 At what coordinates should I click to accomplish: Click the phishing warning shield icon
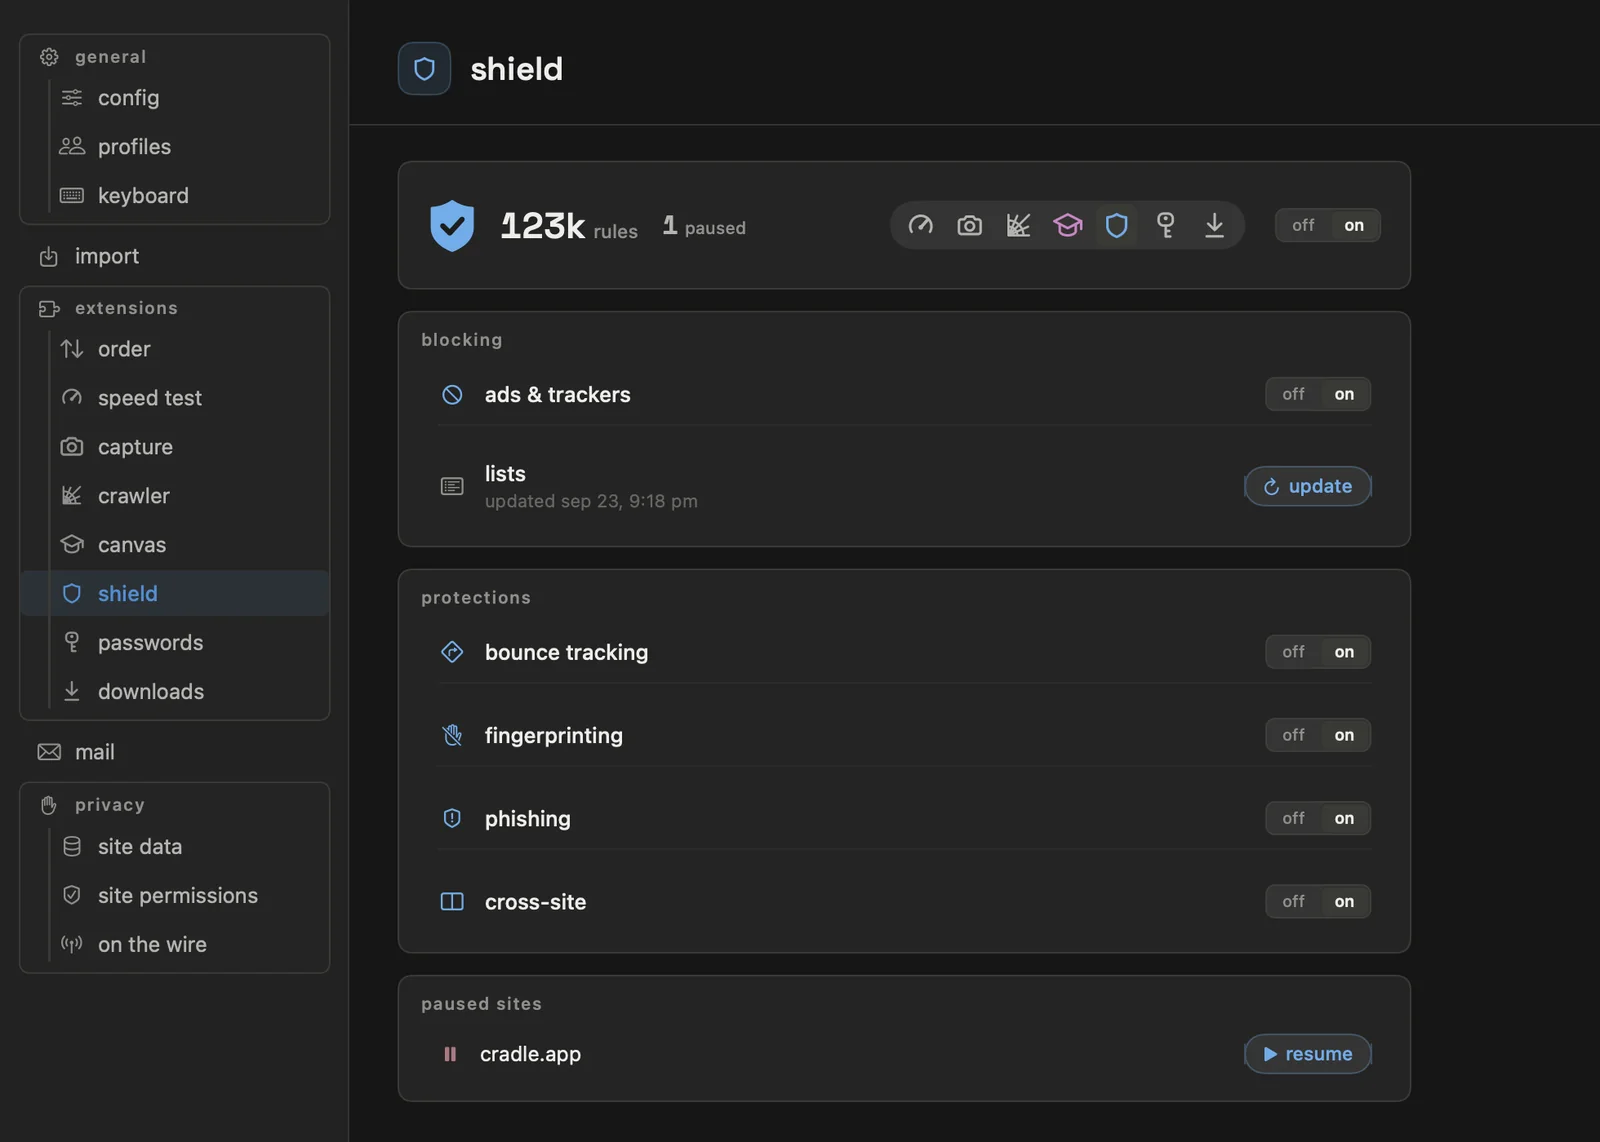coord(452,818)
